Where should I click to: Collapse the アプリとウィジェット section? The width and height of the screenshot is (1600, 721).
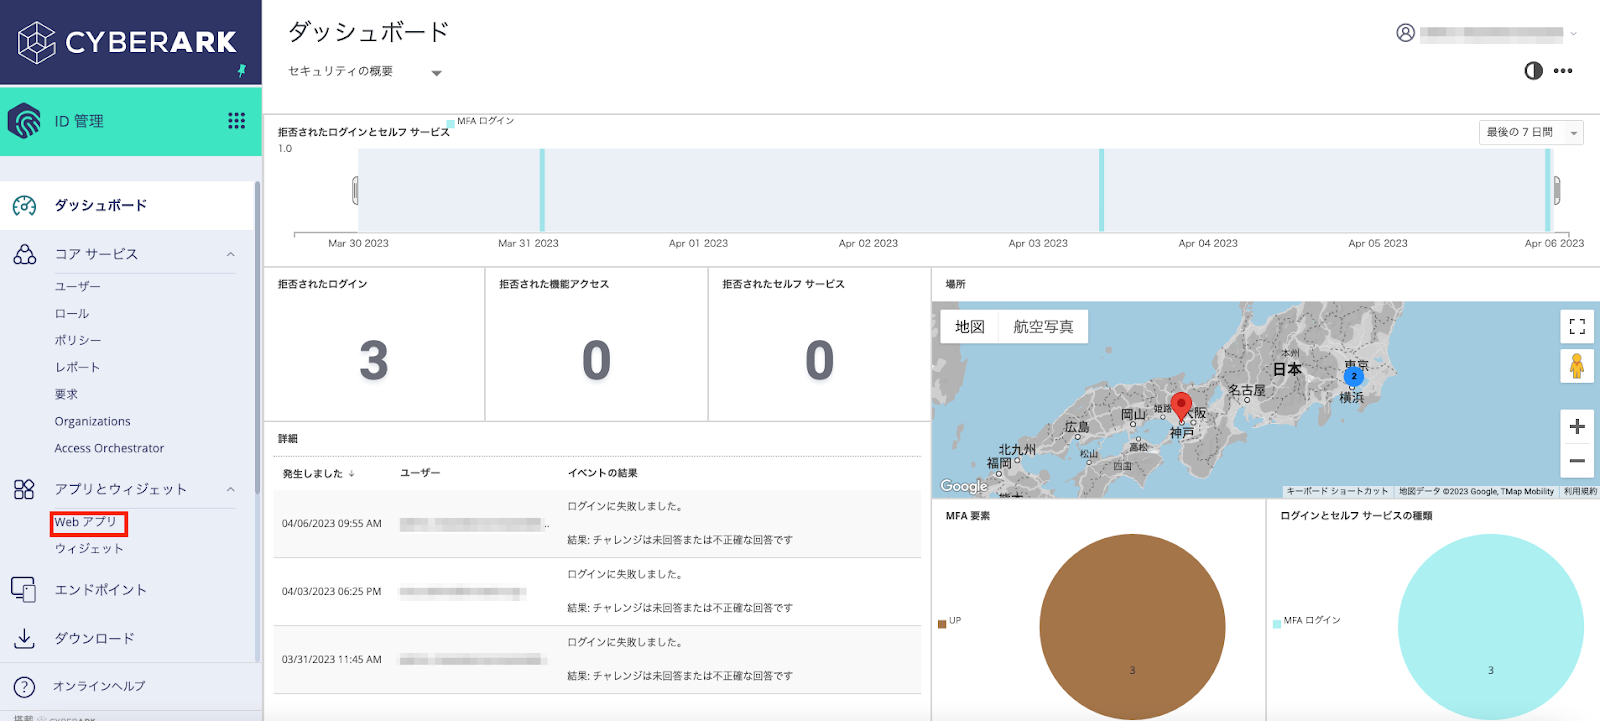click(231, 489)
